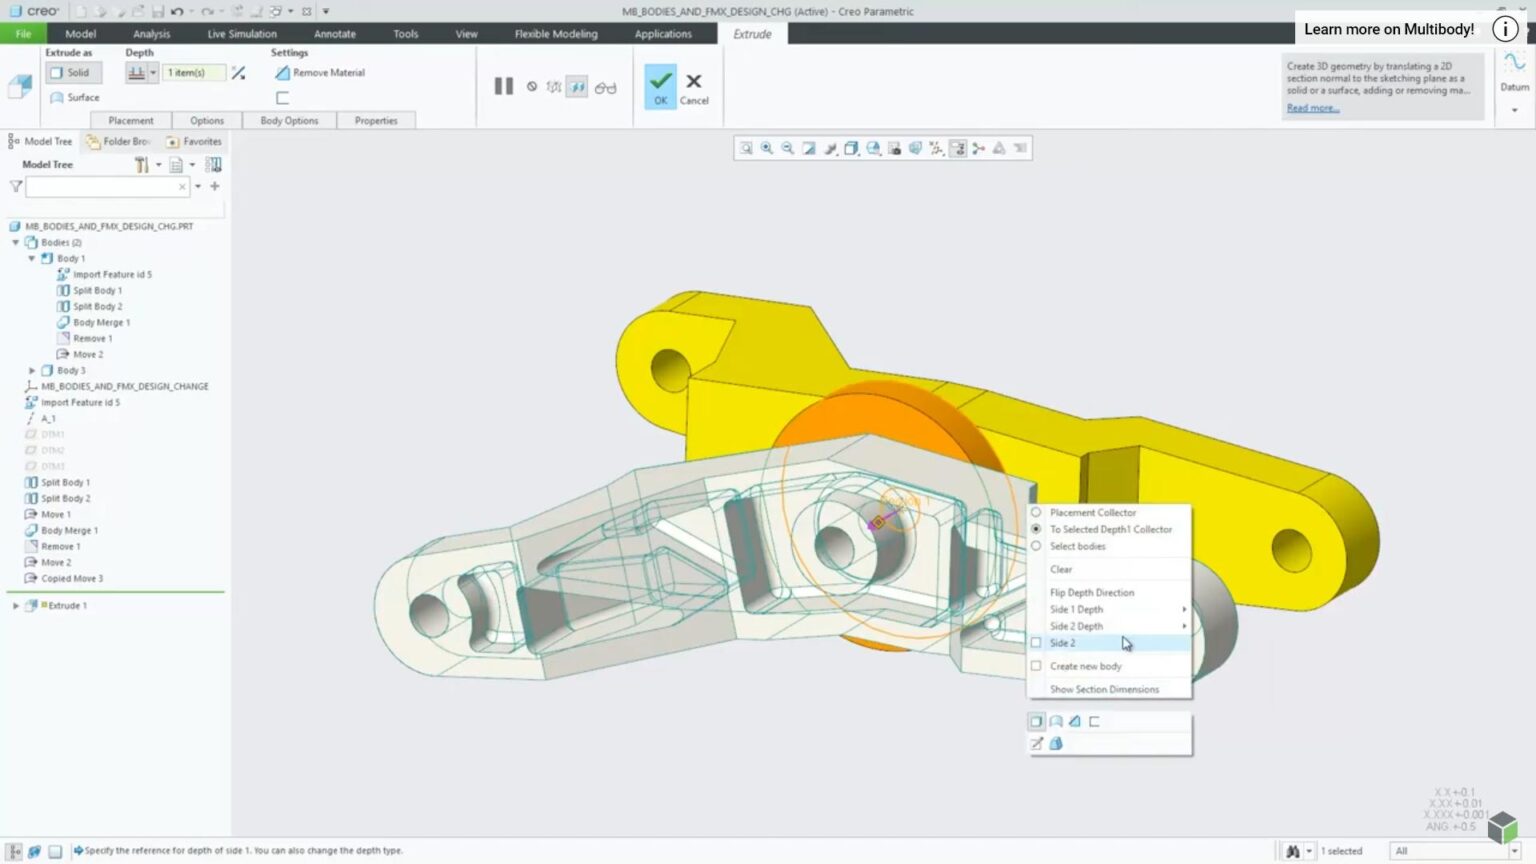Switch to the Flexible Modeling tab
Image resolution: width=1536 pixels, height=864 pixels.
555,33
